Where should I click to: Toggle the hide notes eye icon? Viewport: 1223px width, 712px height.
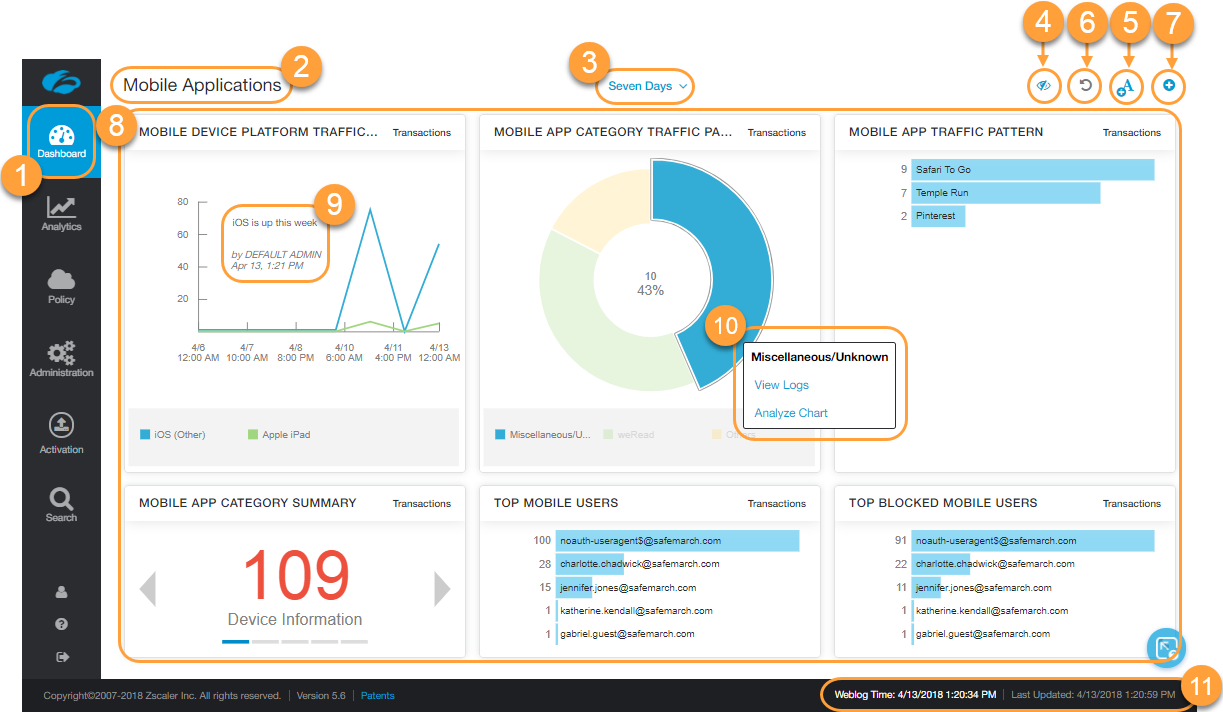[x=1043, y=87]
